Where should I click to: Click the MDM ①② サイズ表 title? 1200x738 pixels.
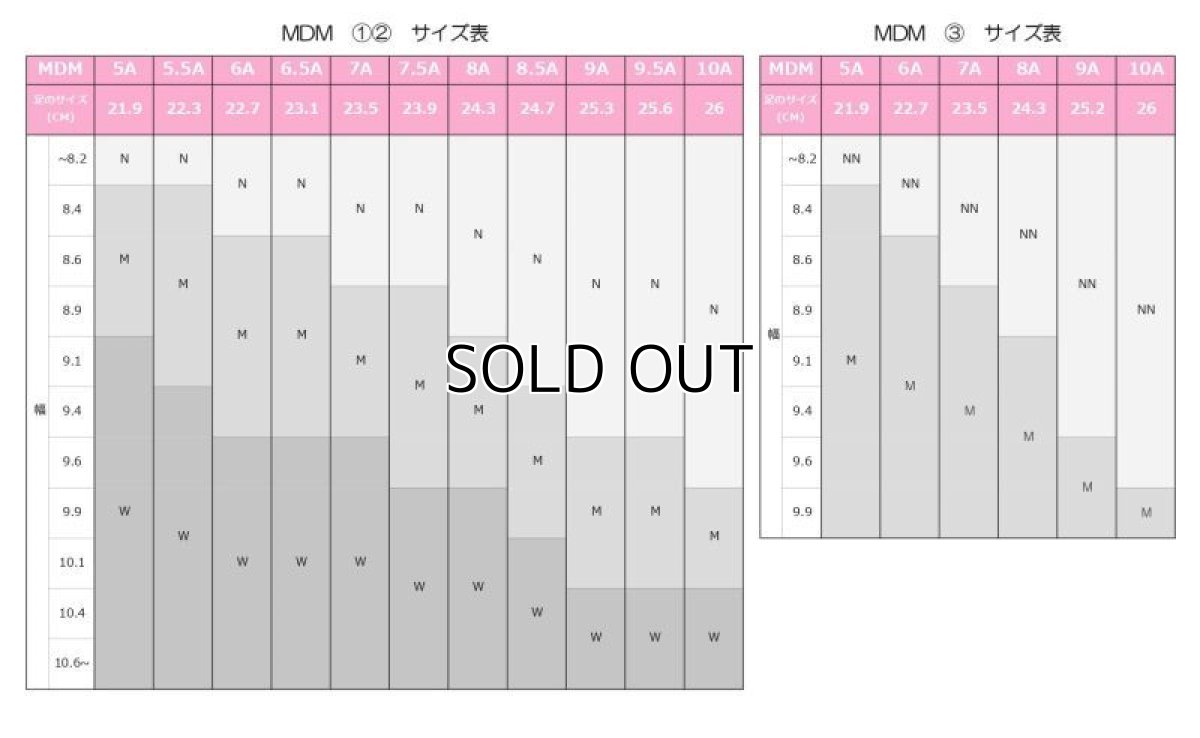tap(385, 33)
